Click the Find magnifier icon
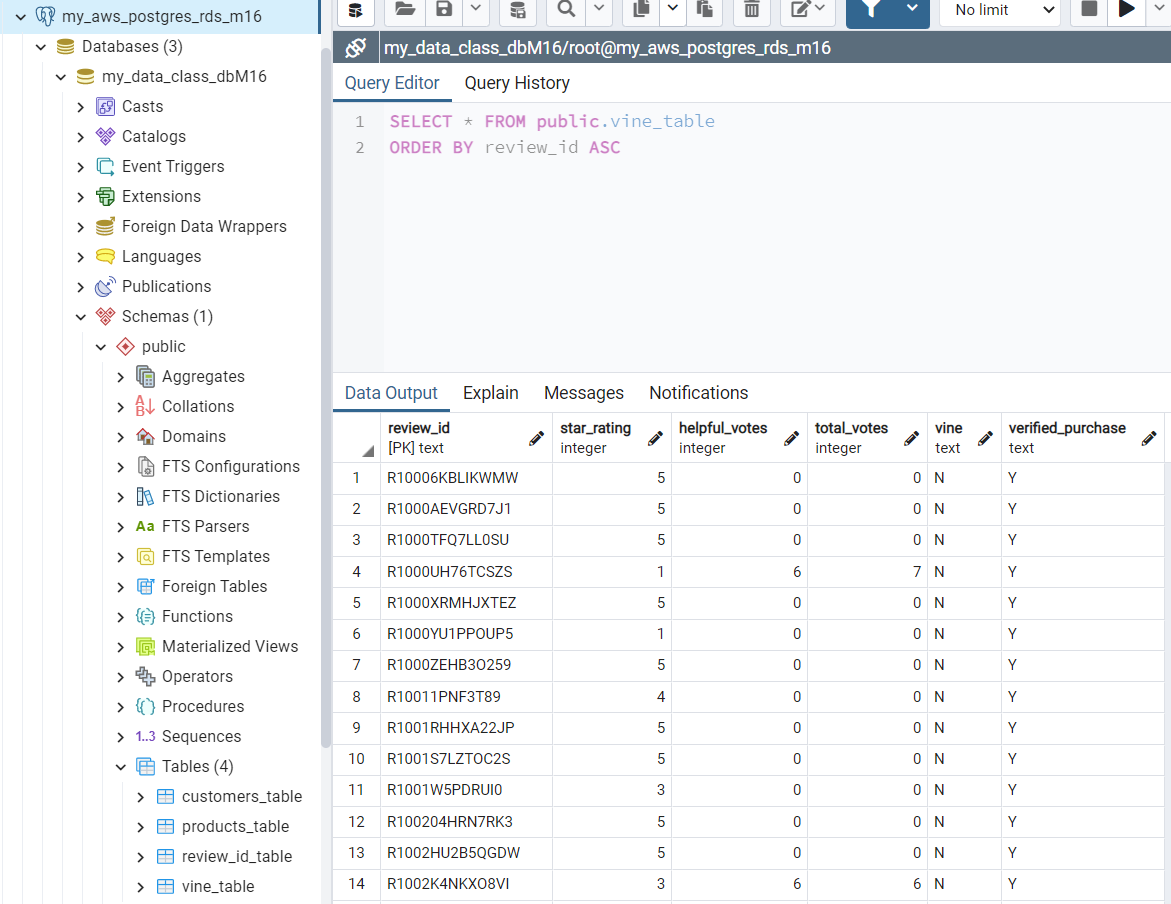 coord(566,10)
